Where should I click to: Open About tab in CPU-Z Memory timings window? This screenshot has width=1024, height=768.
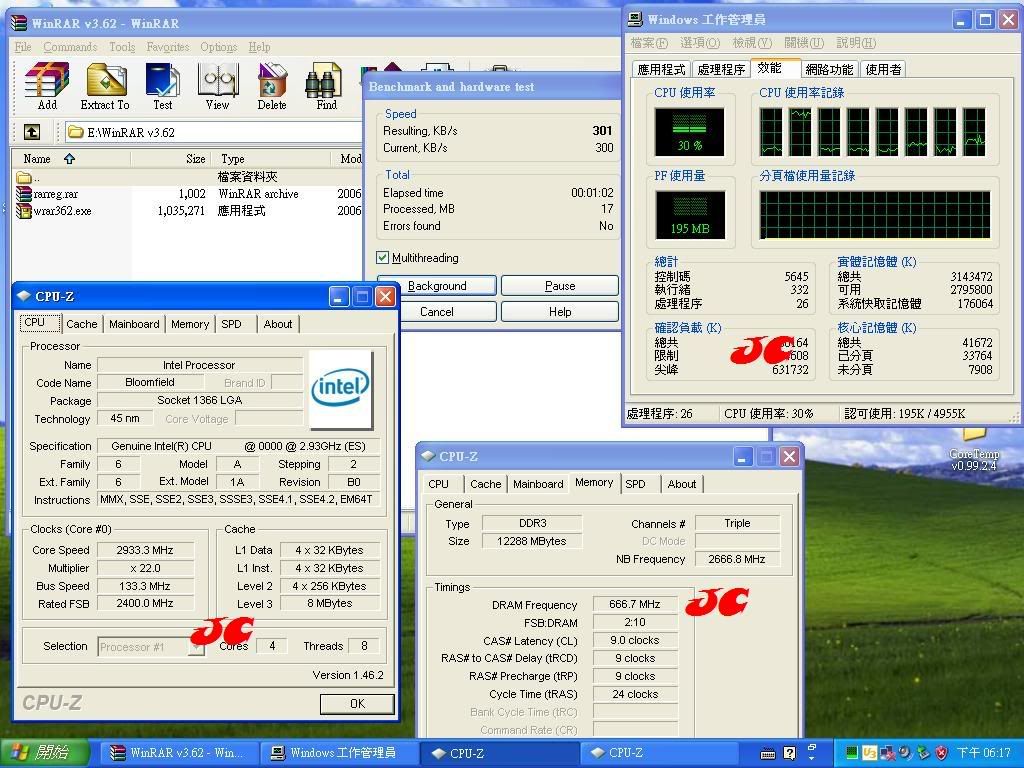point(682,484)
